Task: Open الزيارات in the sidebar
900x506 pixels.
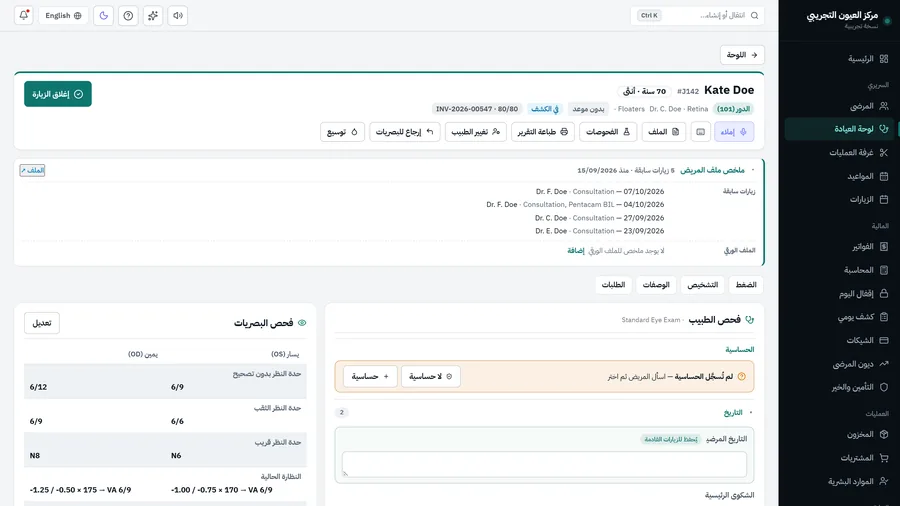Action: [x=839, y=200]
